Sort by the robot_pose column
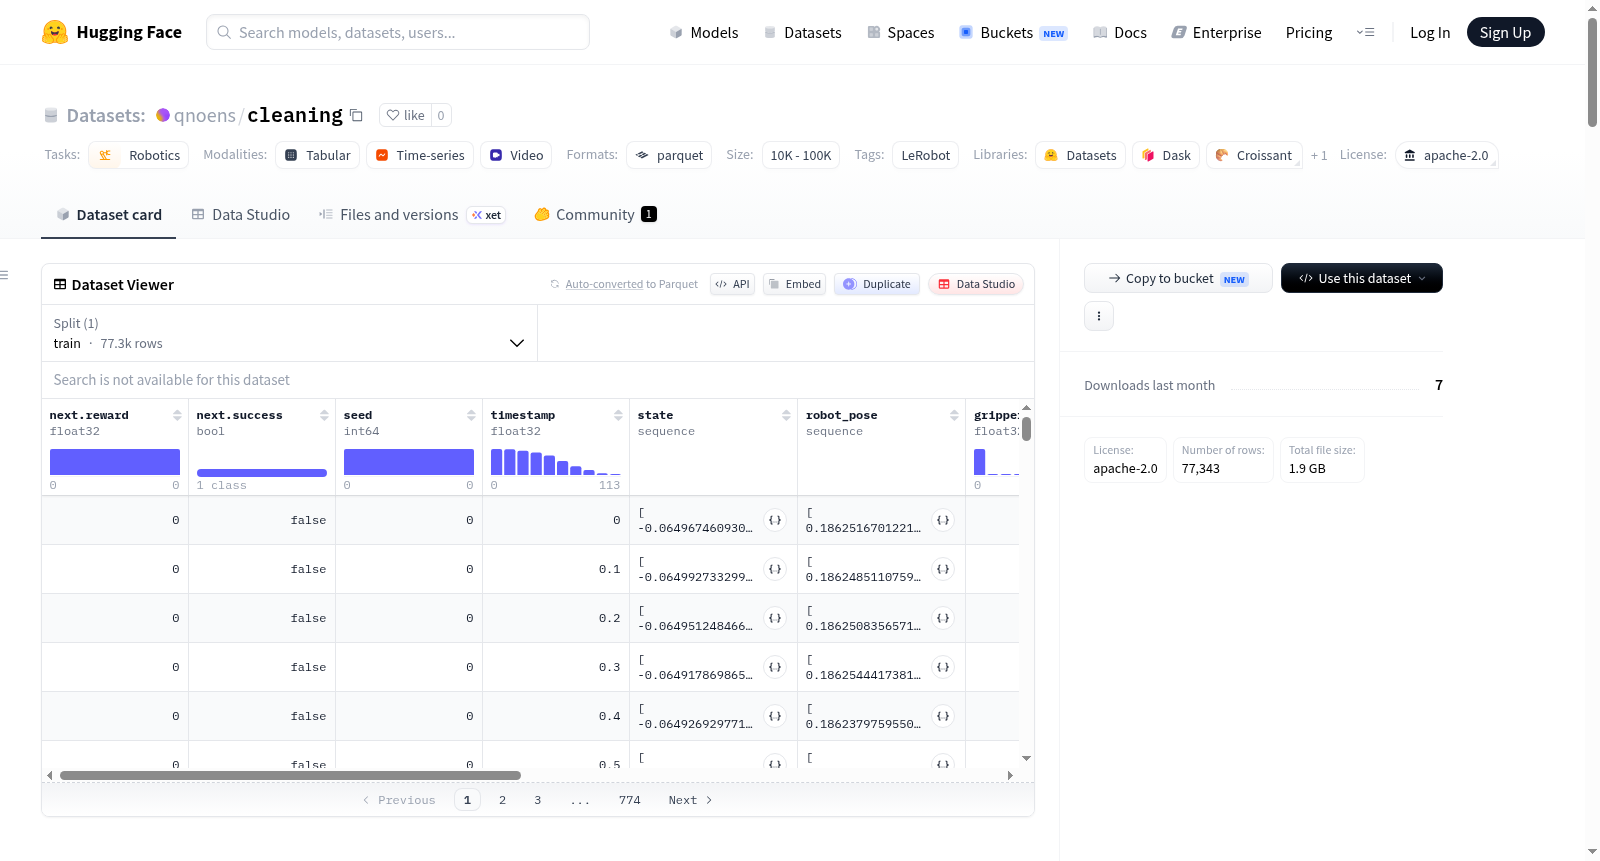This screenshot has width=1600, height=861. 954,415
